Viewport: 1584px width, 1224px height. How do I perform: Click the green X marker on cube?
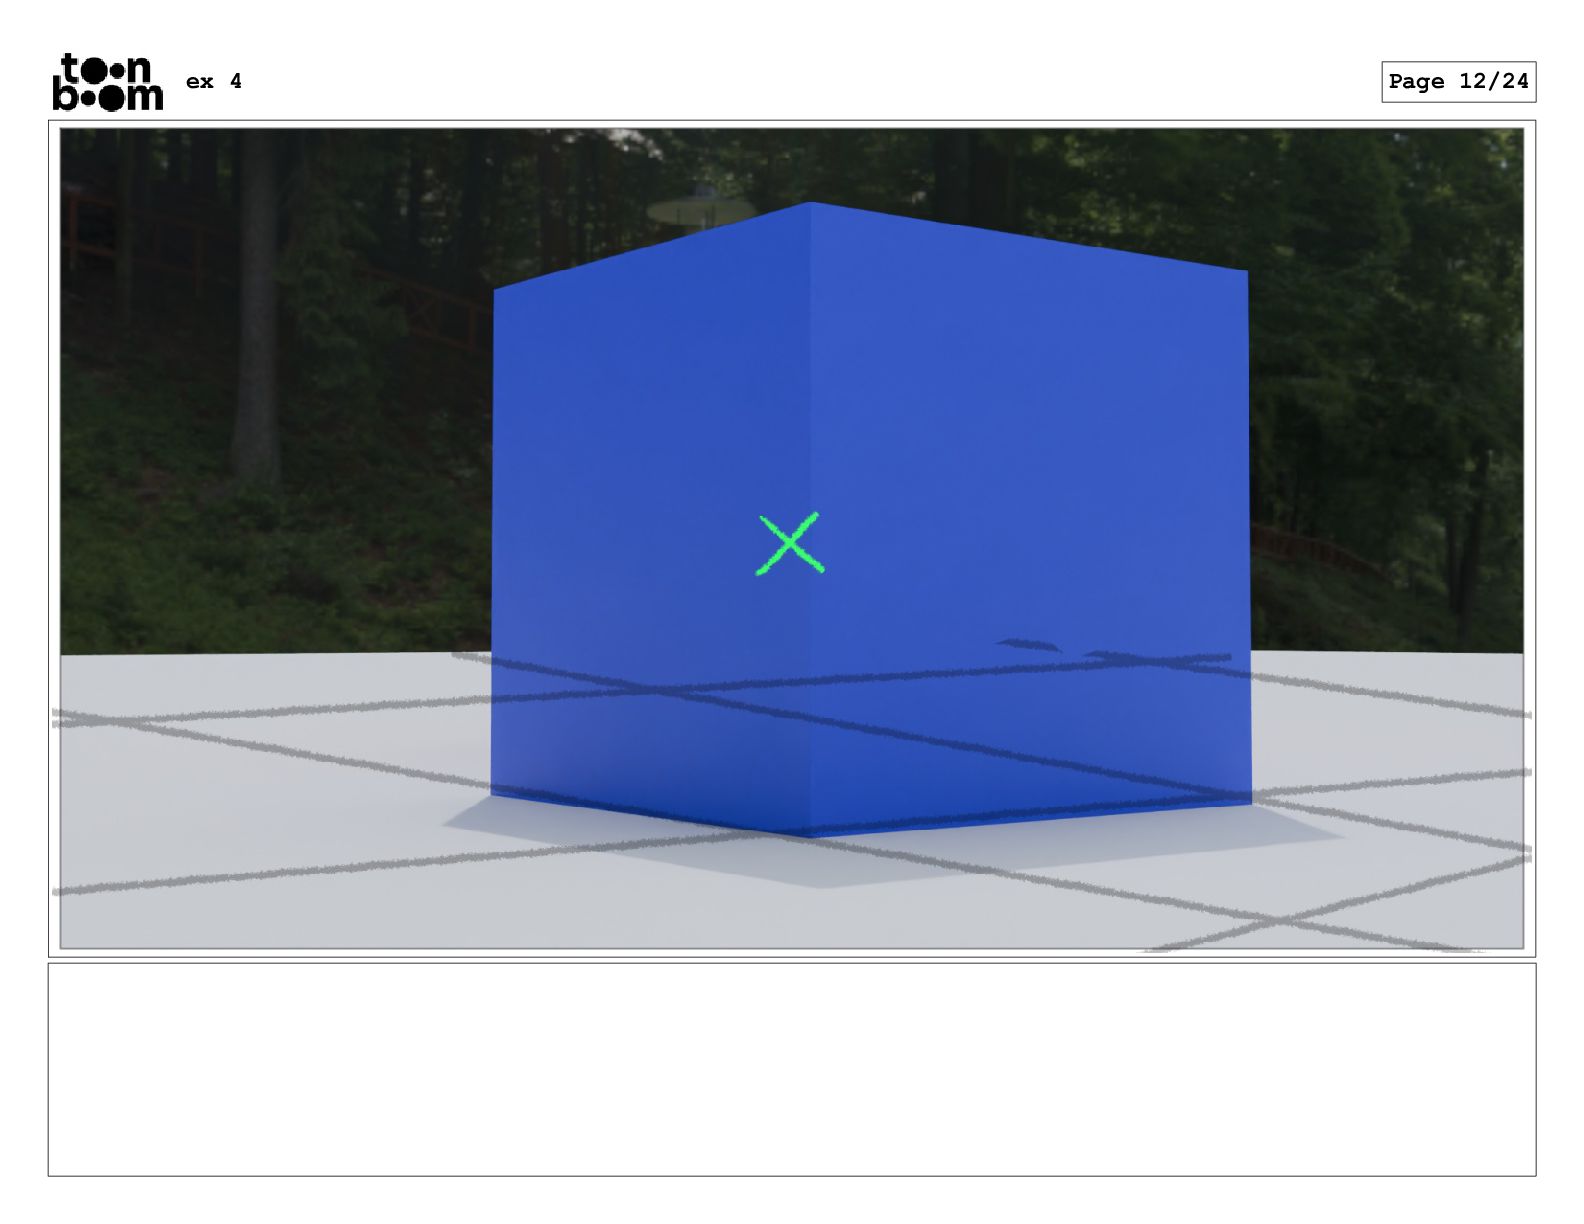point(789,543)
